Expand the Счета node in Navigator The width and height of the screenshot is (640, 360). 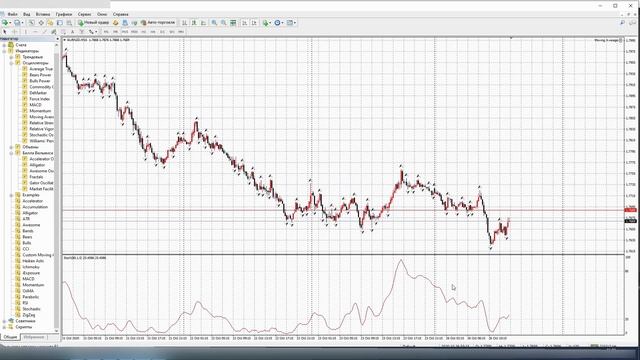4,45
